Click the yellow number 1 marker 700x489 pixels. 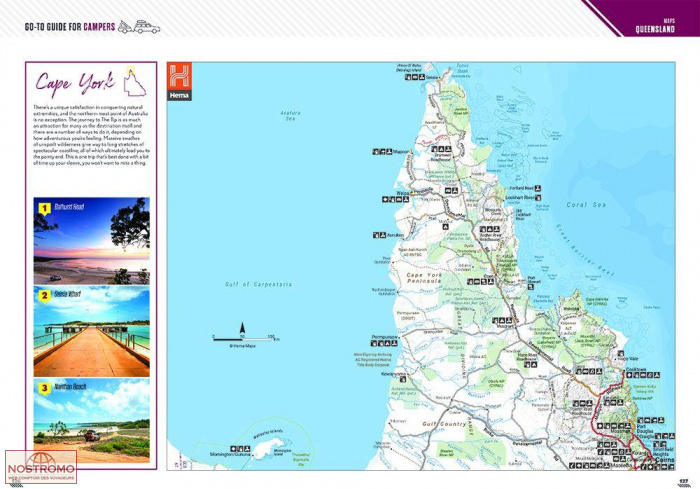(x=44, y=209)
